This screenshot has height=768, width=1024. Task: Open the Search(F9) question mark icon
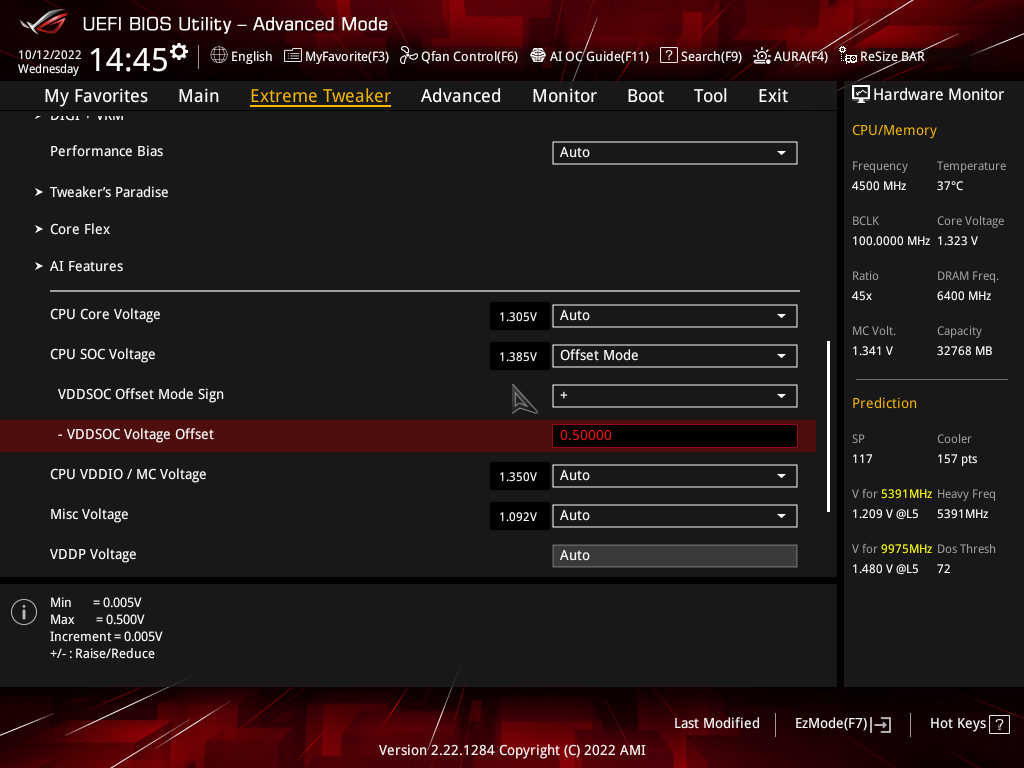click(668, 56)
